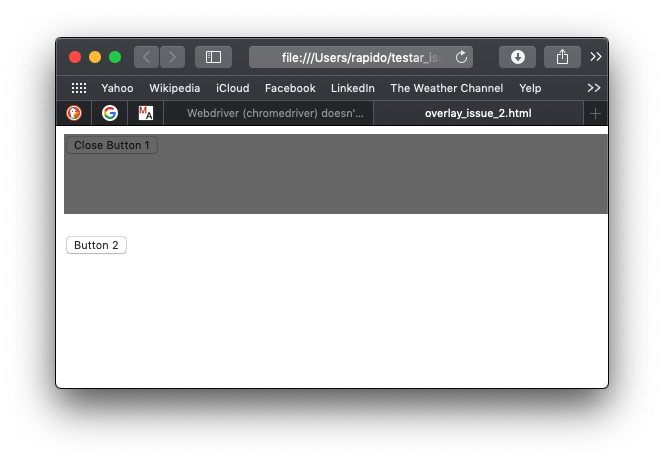The height and width of the screenshot is (462, 664).
Task: Toggle the sidebar button in Safari toolbar
Action: [213, 57]
